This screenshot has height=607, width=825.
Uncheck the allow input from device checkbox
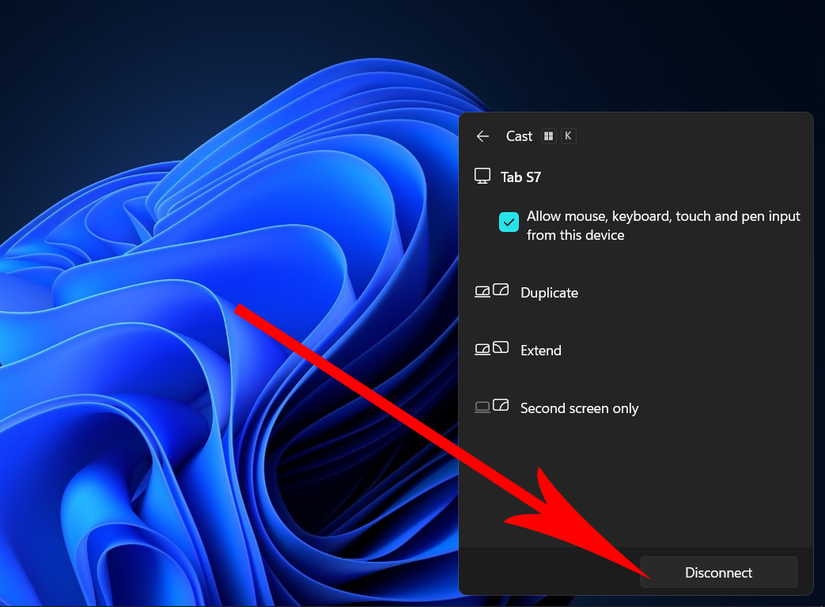click(509, 222)
